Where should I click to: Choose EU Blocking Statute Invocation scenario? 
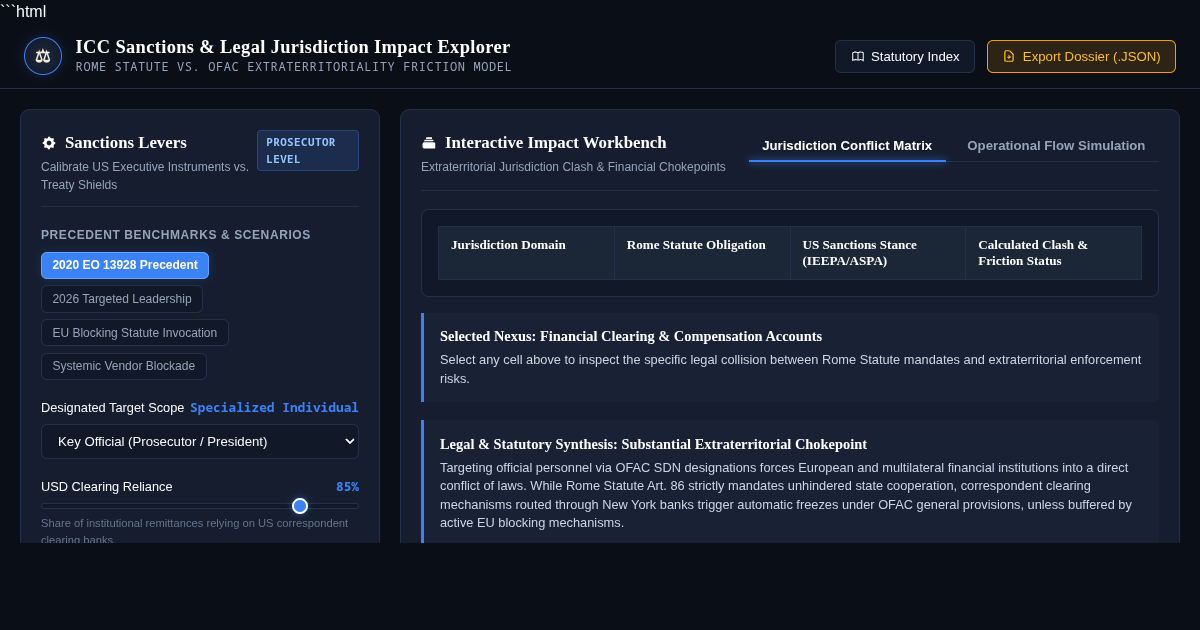(135, 333)
